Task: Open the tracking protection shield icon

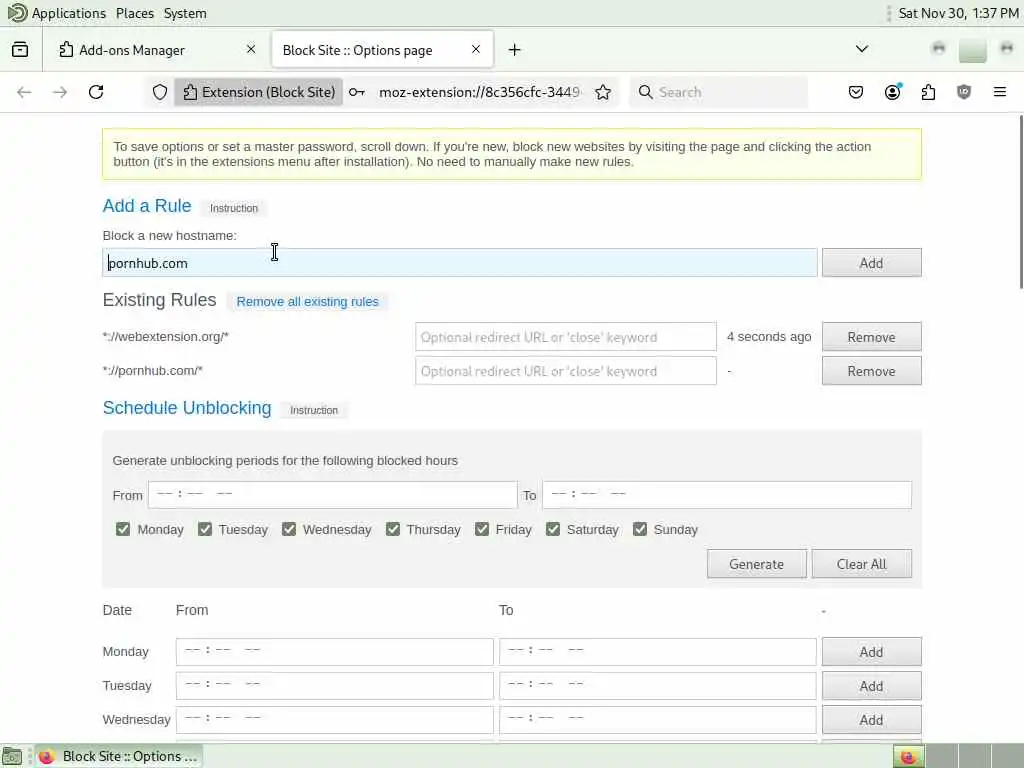Action: tap(160, 92)
